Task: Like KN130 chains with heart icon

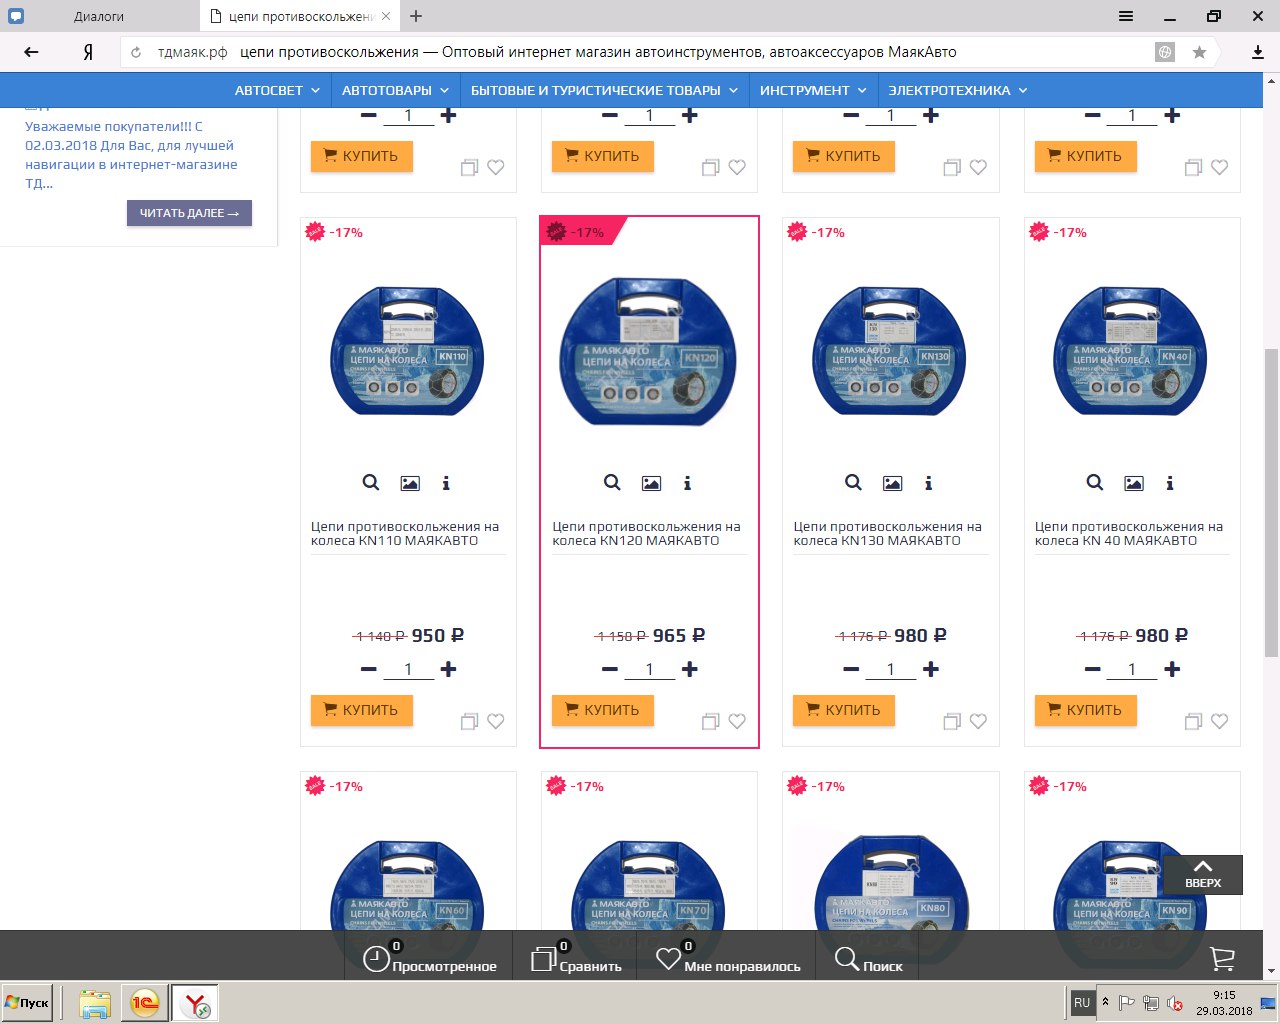Action: (978, 721)
